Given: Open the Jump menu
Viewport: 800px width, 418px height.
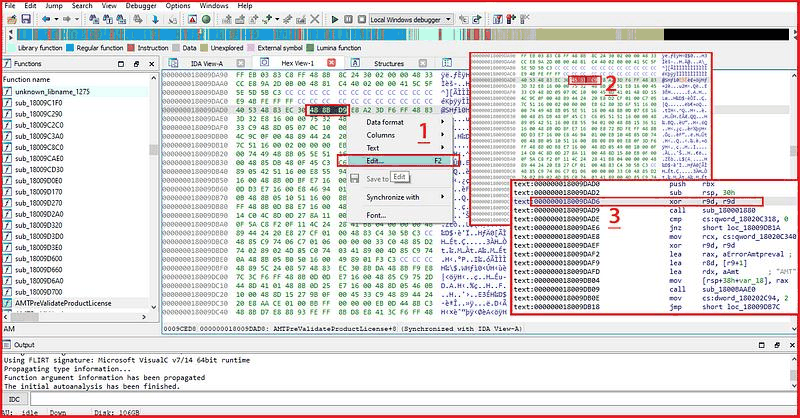Looking at the screenshot, I should pyautogui.click(x=54, y=6).
